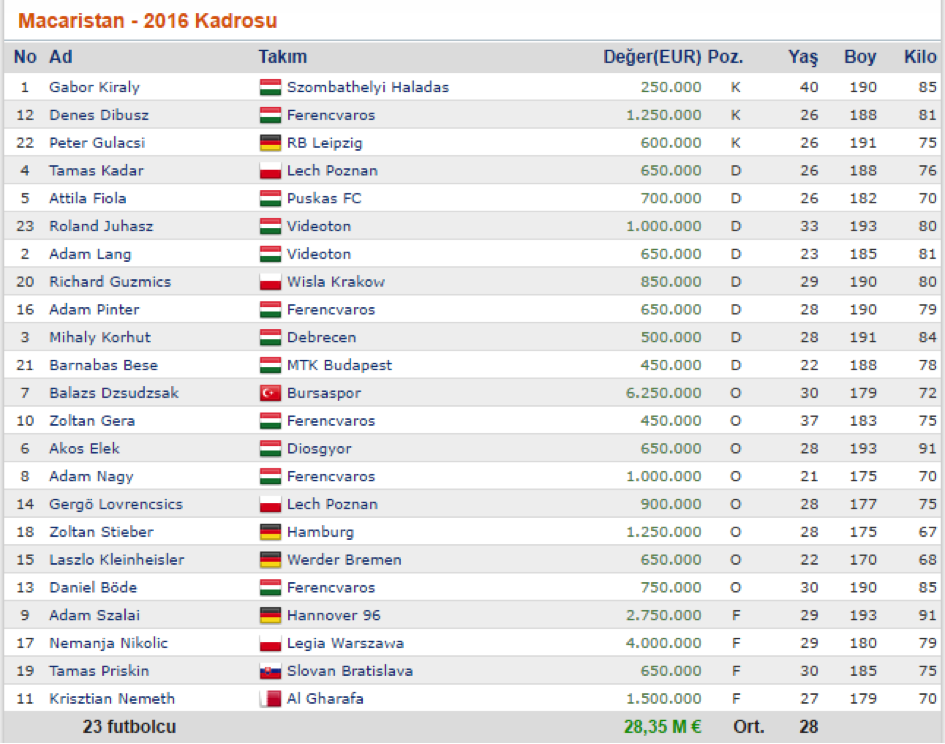The image size is (945, 744).
Task: Open player Akos Elek
Action: pos(84,449)
